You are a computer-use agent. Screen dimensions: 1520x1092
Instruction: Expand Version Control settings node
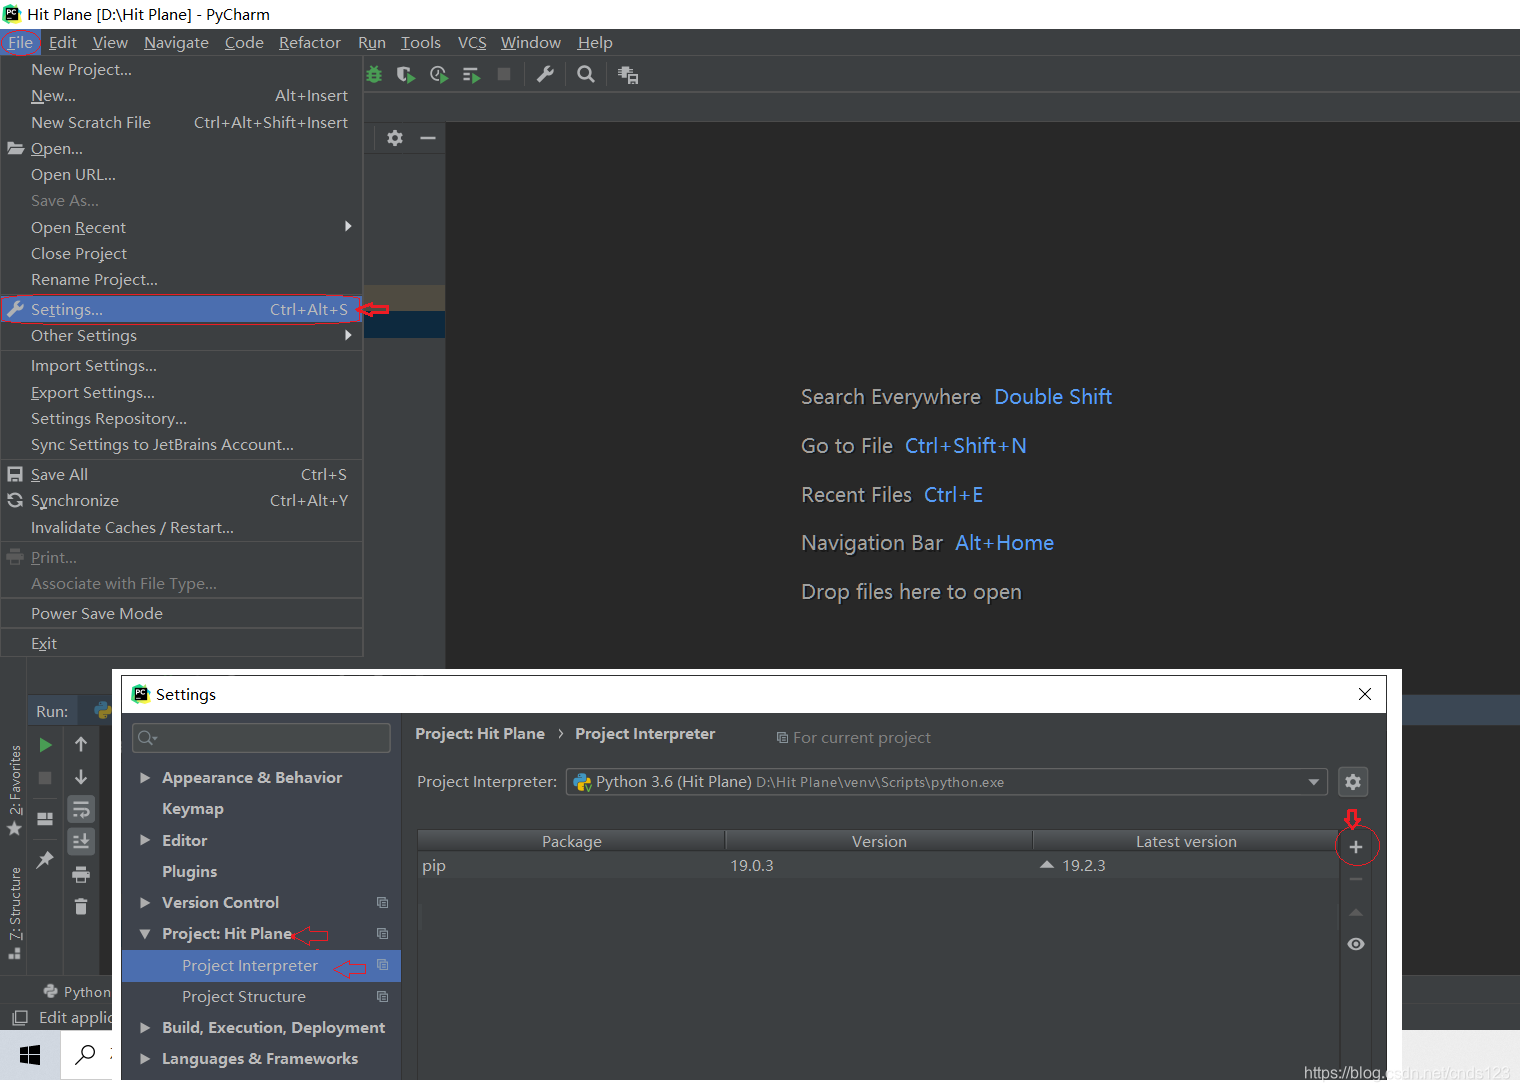[145, 902]
